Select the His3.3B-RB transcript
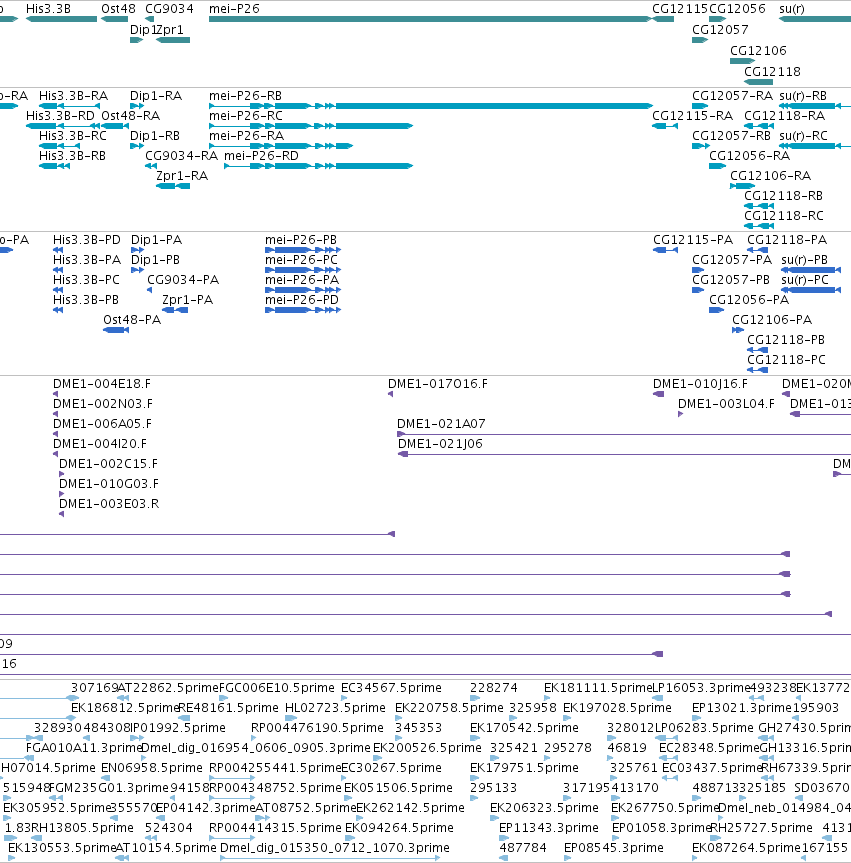 [x=54, y=166]
